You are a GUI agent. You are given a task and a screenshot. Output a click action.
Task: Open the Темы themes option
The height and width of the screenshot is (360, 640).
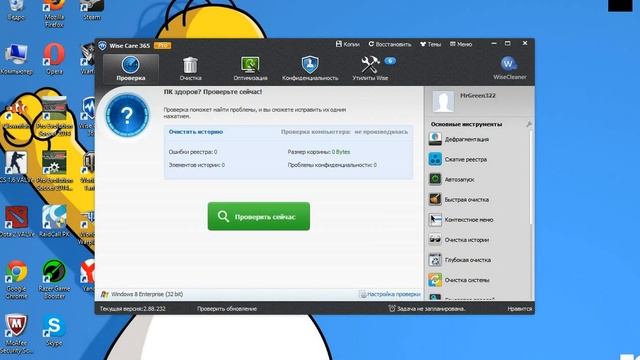click(x=431, y=44)
